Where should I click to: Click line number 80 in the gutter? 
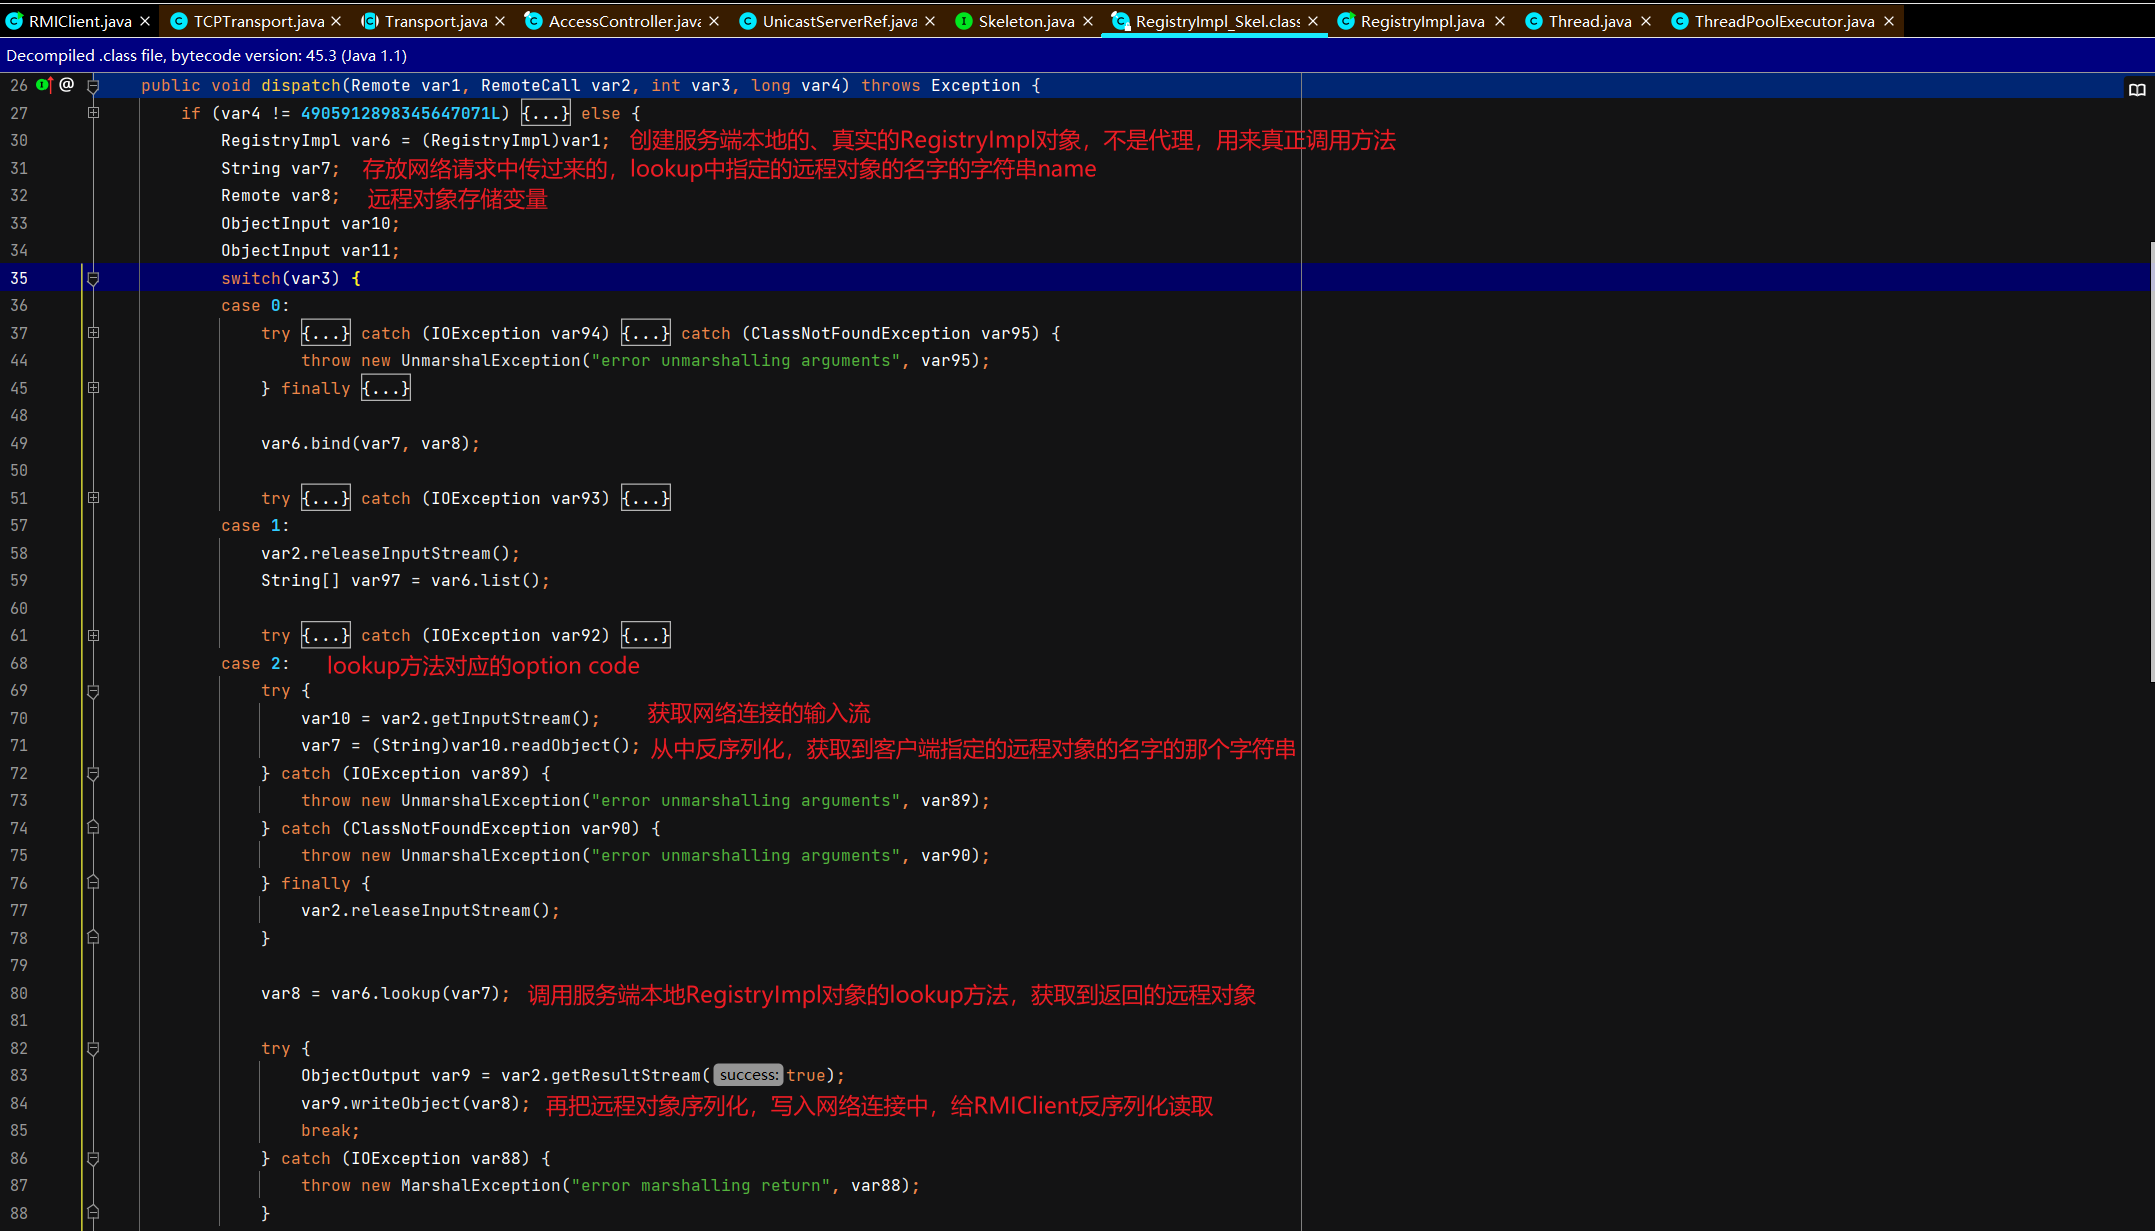(x=19, y=993)
